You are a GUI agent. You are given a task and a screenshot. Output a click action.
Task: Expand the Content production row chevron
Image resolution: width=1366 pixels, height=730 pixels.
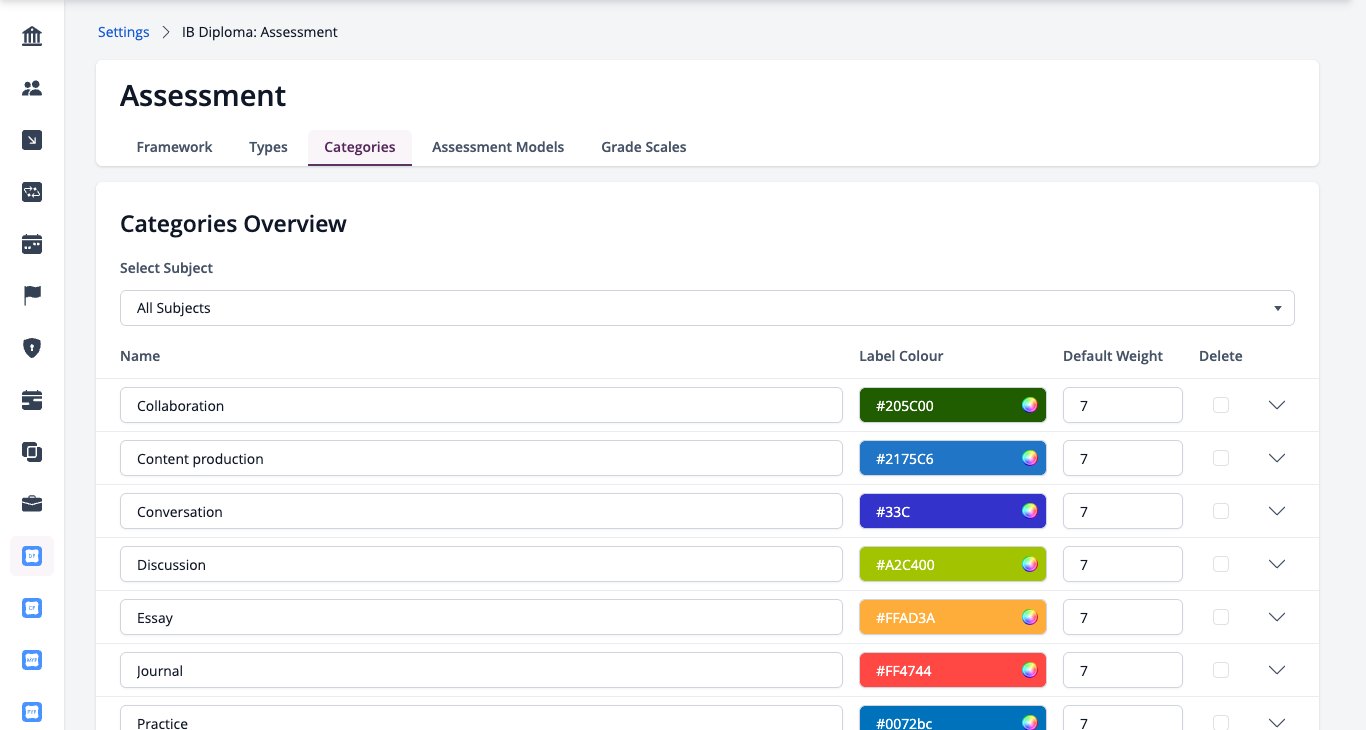click(x=1276, y=458)
